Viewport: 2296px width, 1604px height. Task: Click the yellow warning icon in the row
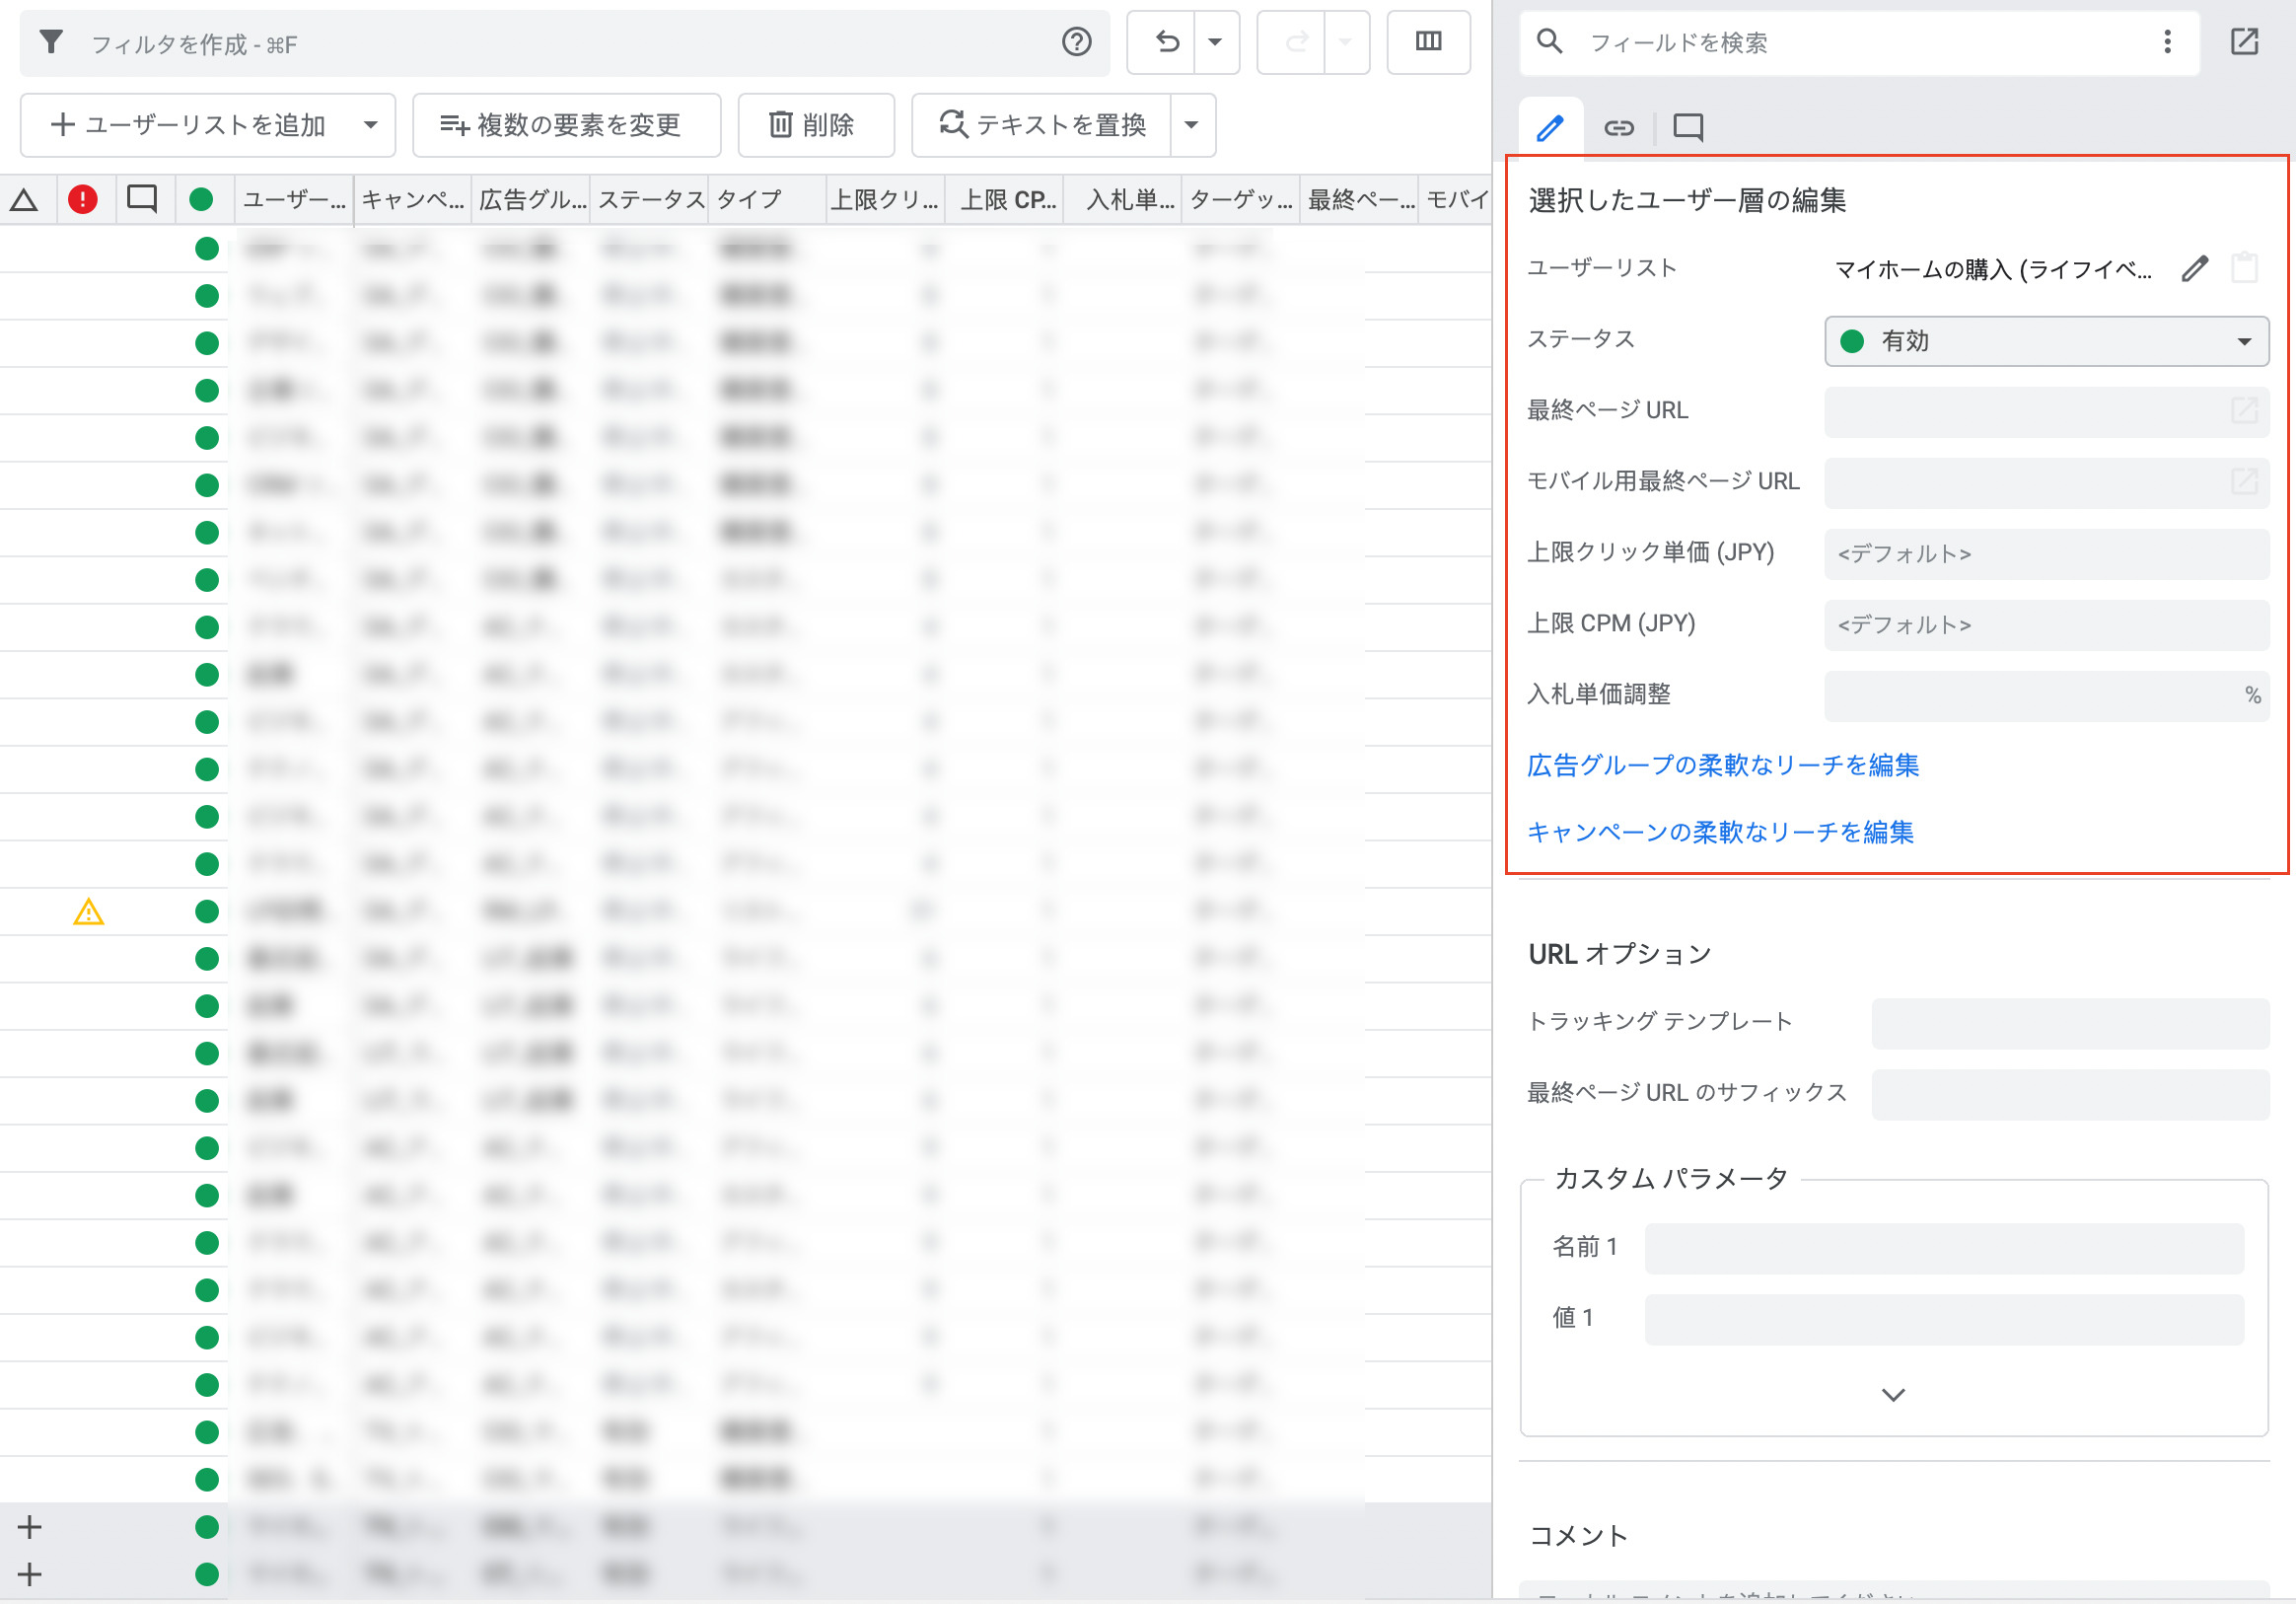[x=88, y=912]
